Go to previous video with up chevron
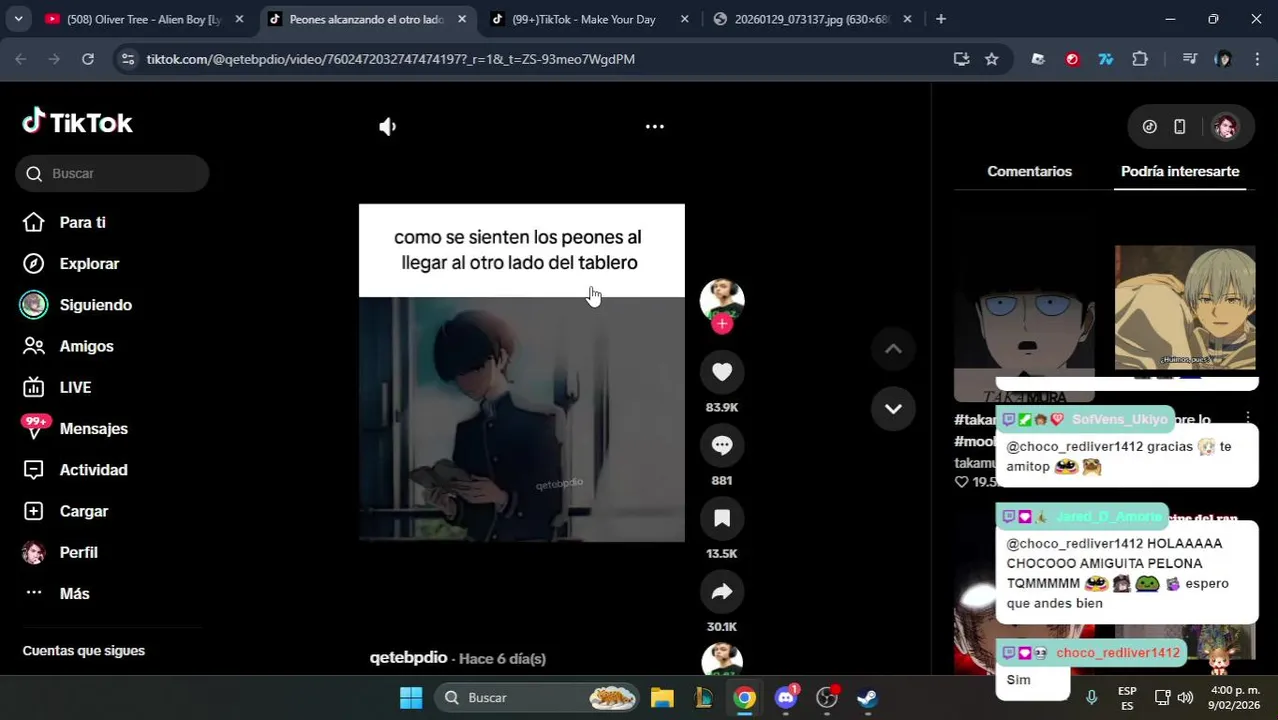This screenshot has width=1278, height=720. 893,349
